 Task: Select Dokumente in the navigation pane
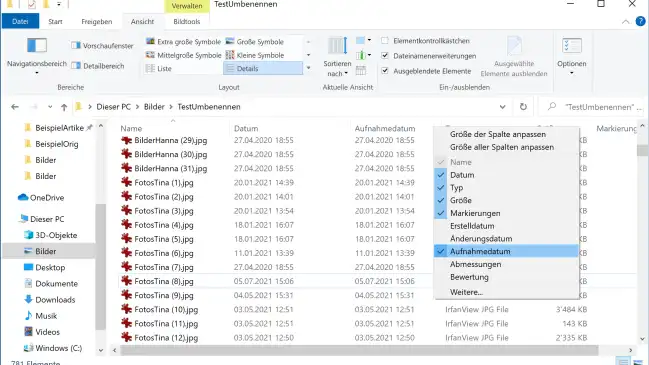51,283
